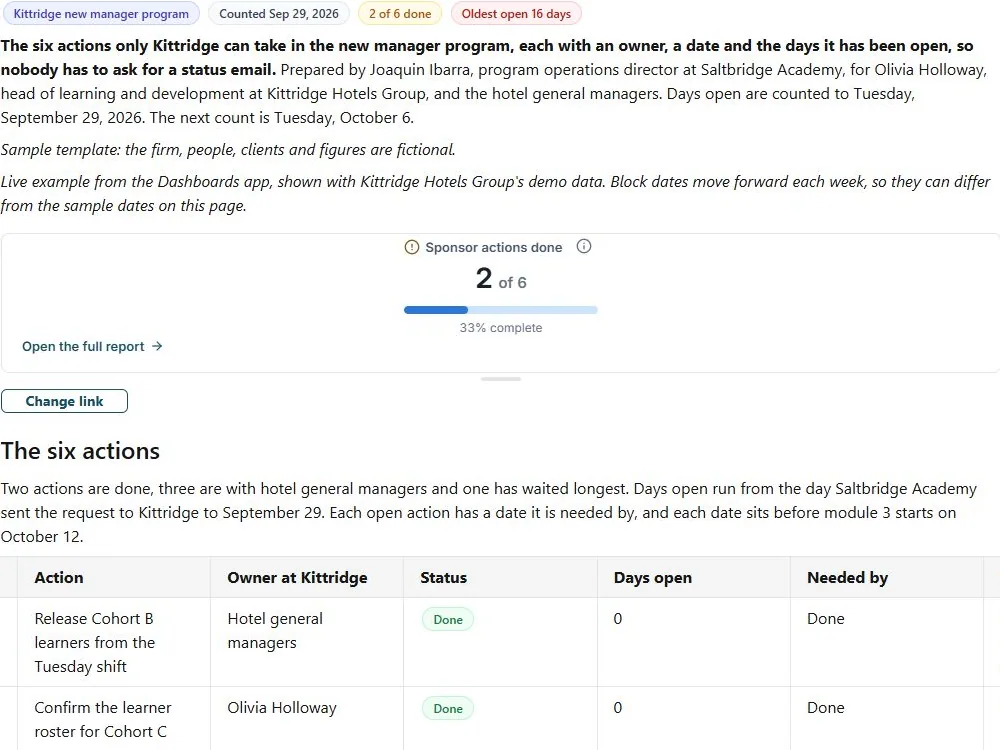Click the Kittridge new manager program pill
This screenshot has height=750, width=1000.
pos(101,13)
